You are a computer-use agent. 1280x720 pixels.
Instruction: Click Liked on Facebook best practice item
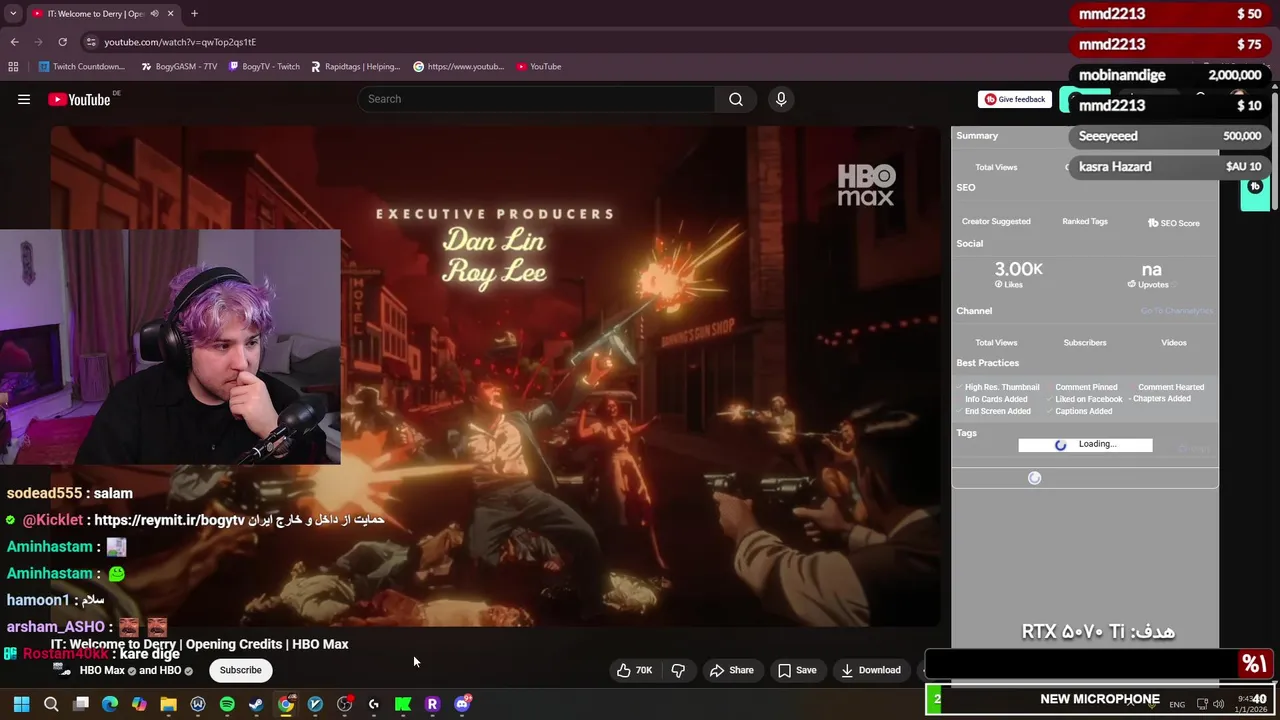(x=1088, y=399)
